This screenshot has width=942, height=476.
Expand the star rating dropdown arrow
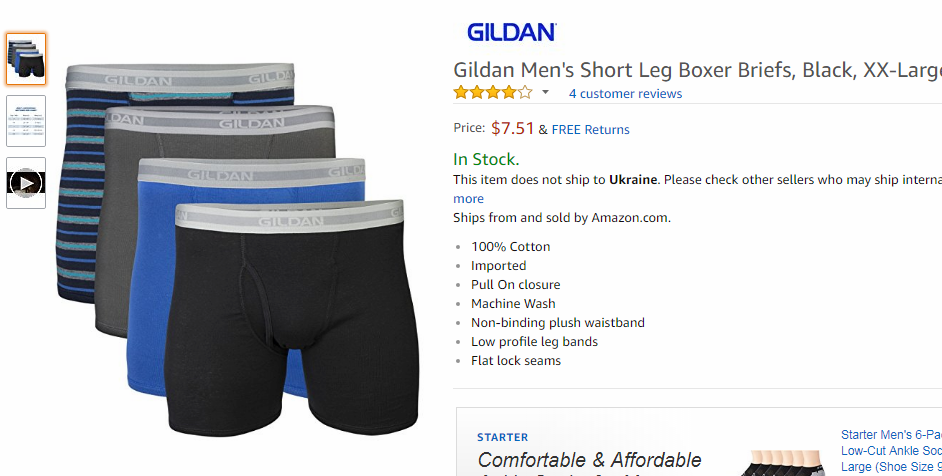point(545,93)
